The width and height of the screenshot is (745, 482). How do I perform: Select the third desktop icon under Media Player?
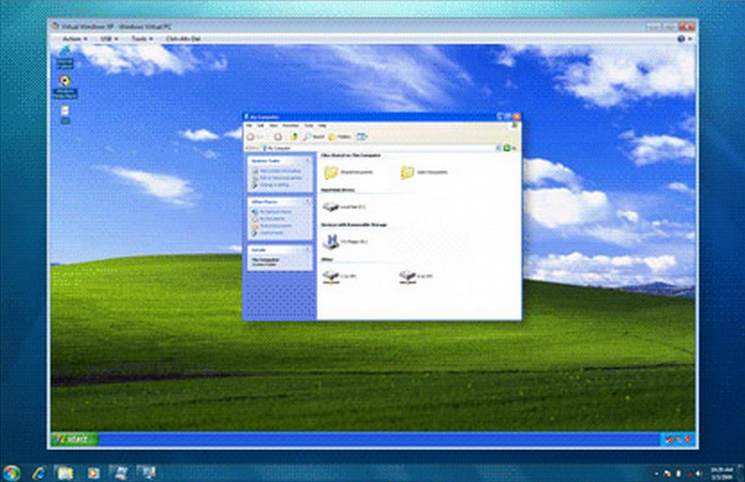point(65,114)
